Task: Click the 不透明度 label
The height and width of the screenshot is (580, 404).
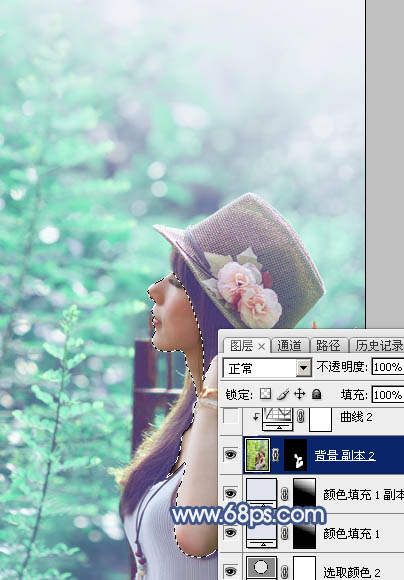Action: point(342,367)
